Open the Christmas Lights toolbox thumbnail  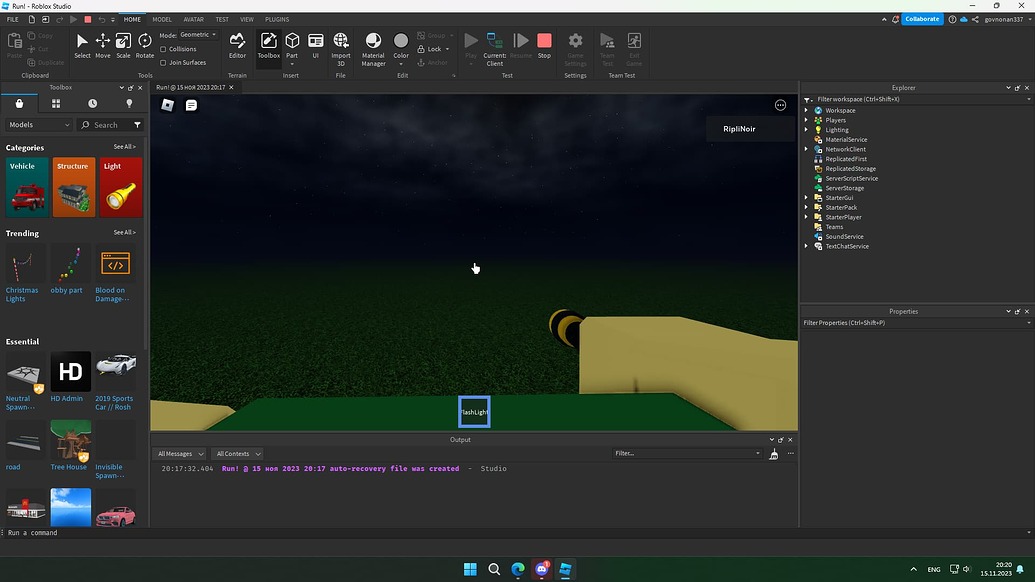[x=23, y=266]
